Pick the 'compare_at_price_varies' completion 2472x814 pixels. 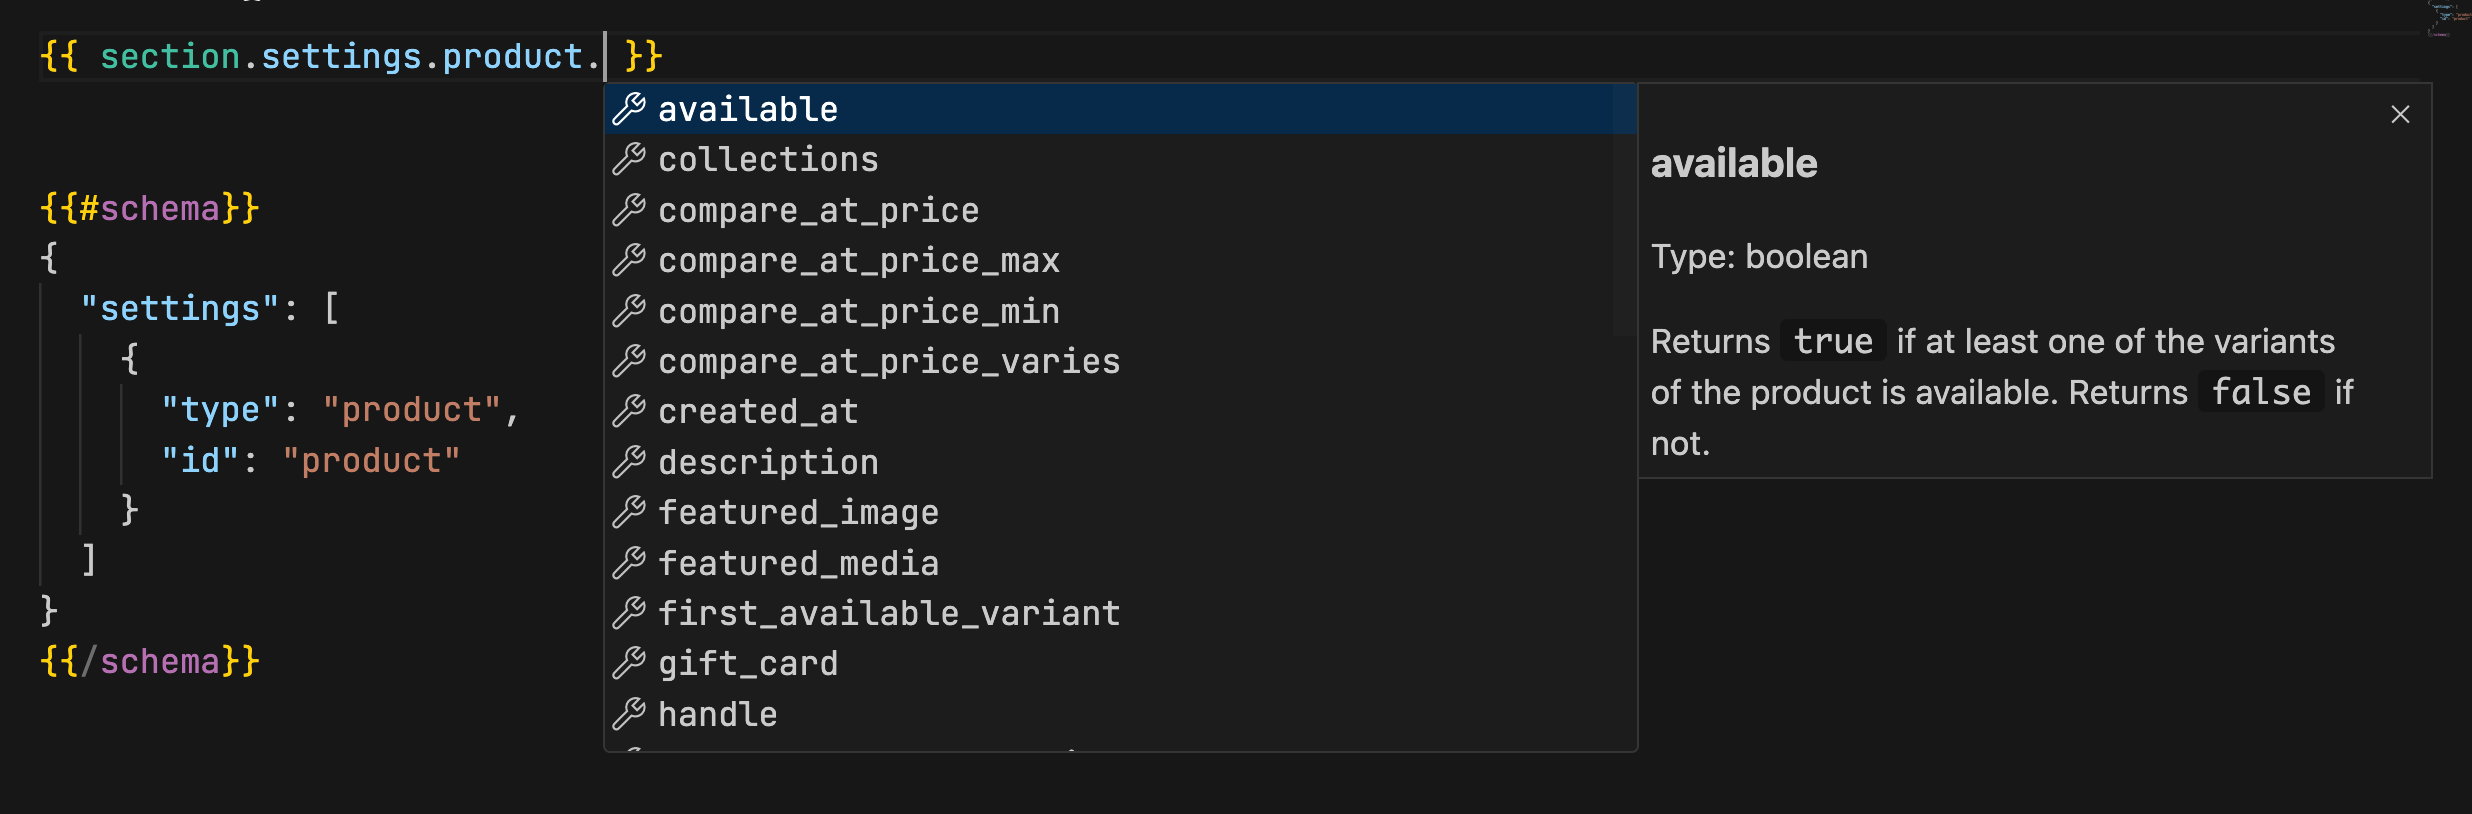(888, 361)
